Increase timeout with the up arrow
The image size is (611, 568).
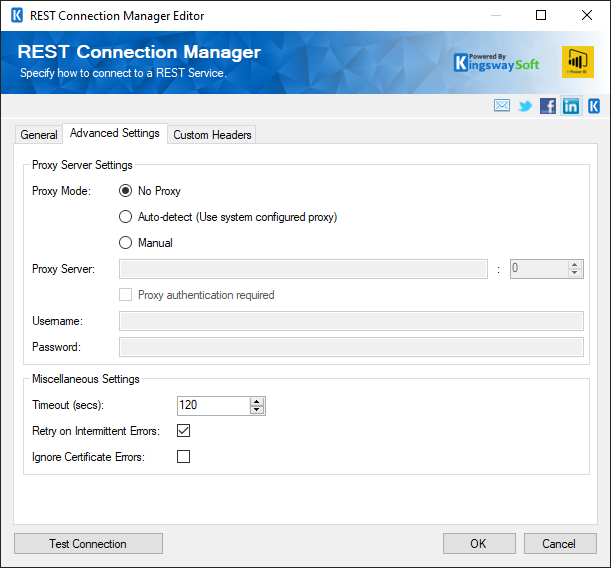257,401
